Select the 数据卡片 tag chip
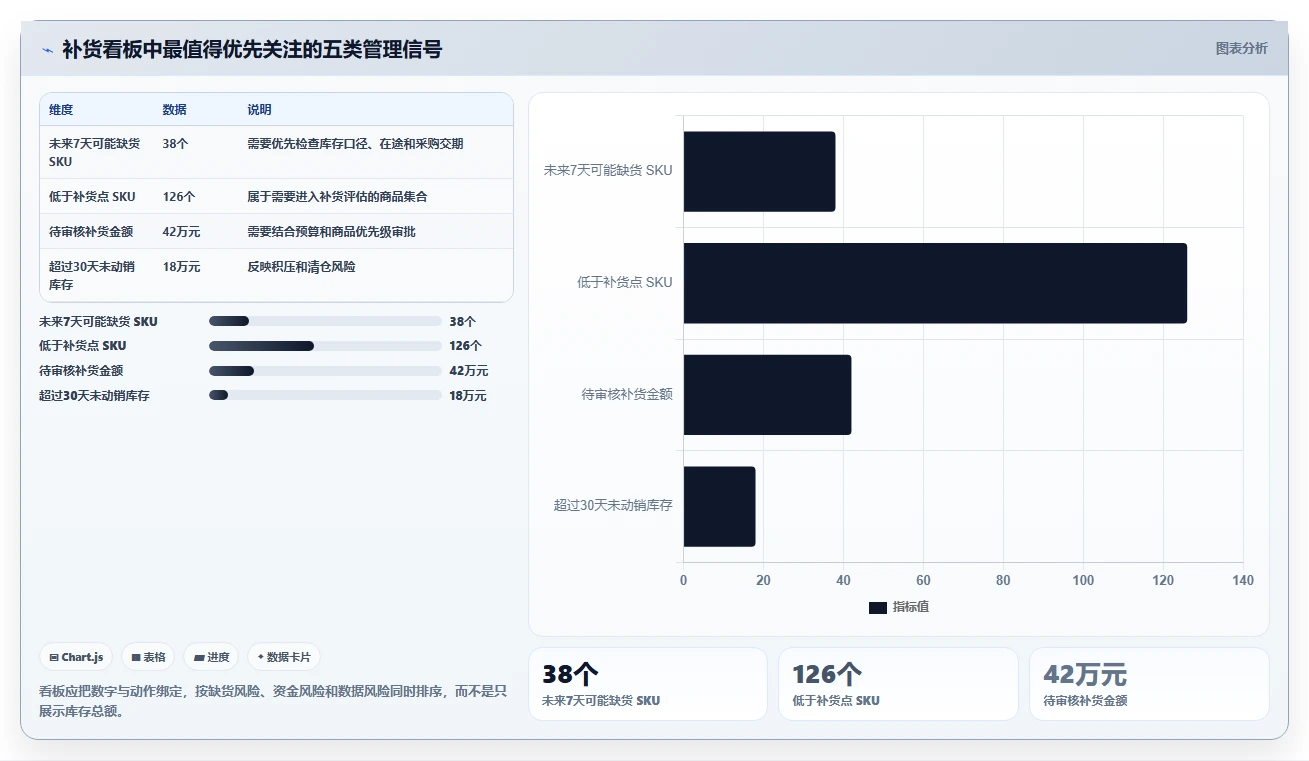The width and height of the screenshot is (1309, 761). [x=284, y=657]
